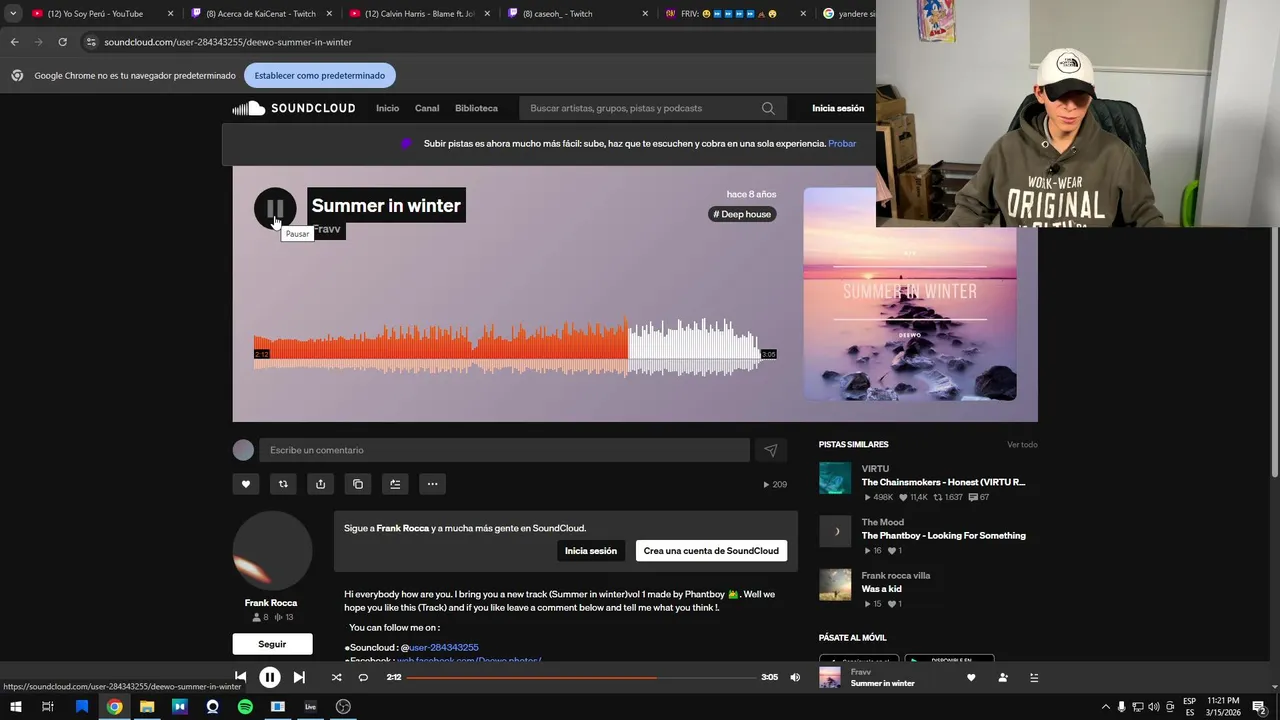Open Task View on the taskbar
Screen dimensions: 1280x720
coord(47,707)
